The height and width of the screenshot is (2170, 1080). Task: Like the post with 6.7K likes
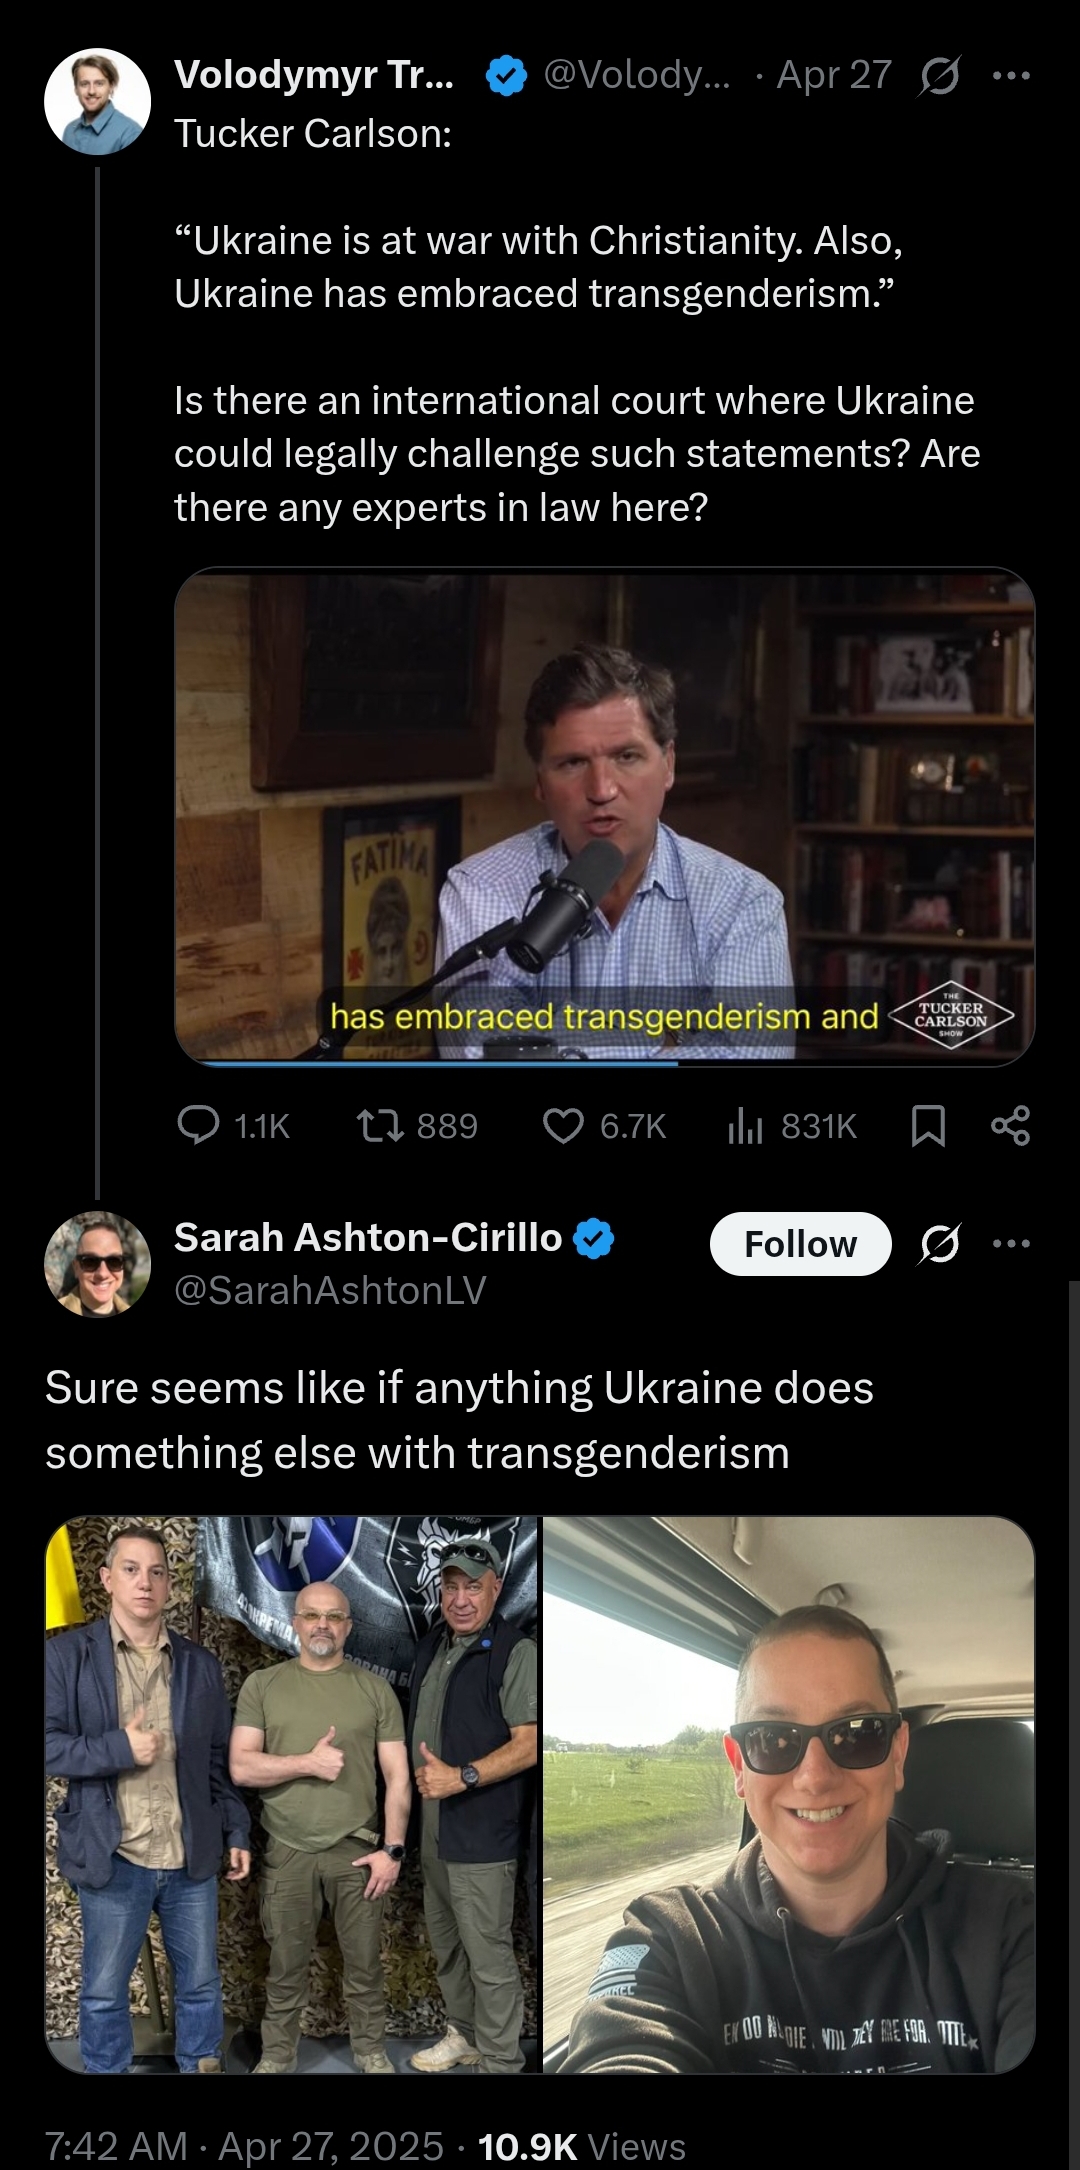pos(563,1126)
